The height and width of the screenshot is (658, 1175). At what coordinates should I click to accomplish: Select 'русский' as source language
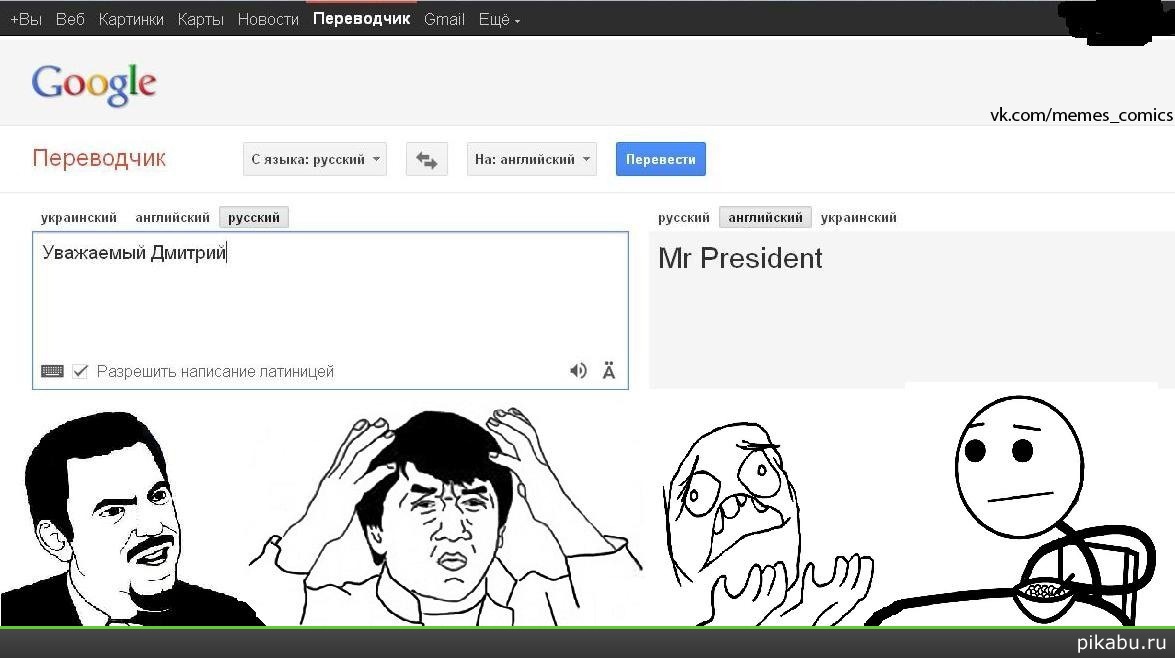pyautogui.click(x=254, y=217)
